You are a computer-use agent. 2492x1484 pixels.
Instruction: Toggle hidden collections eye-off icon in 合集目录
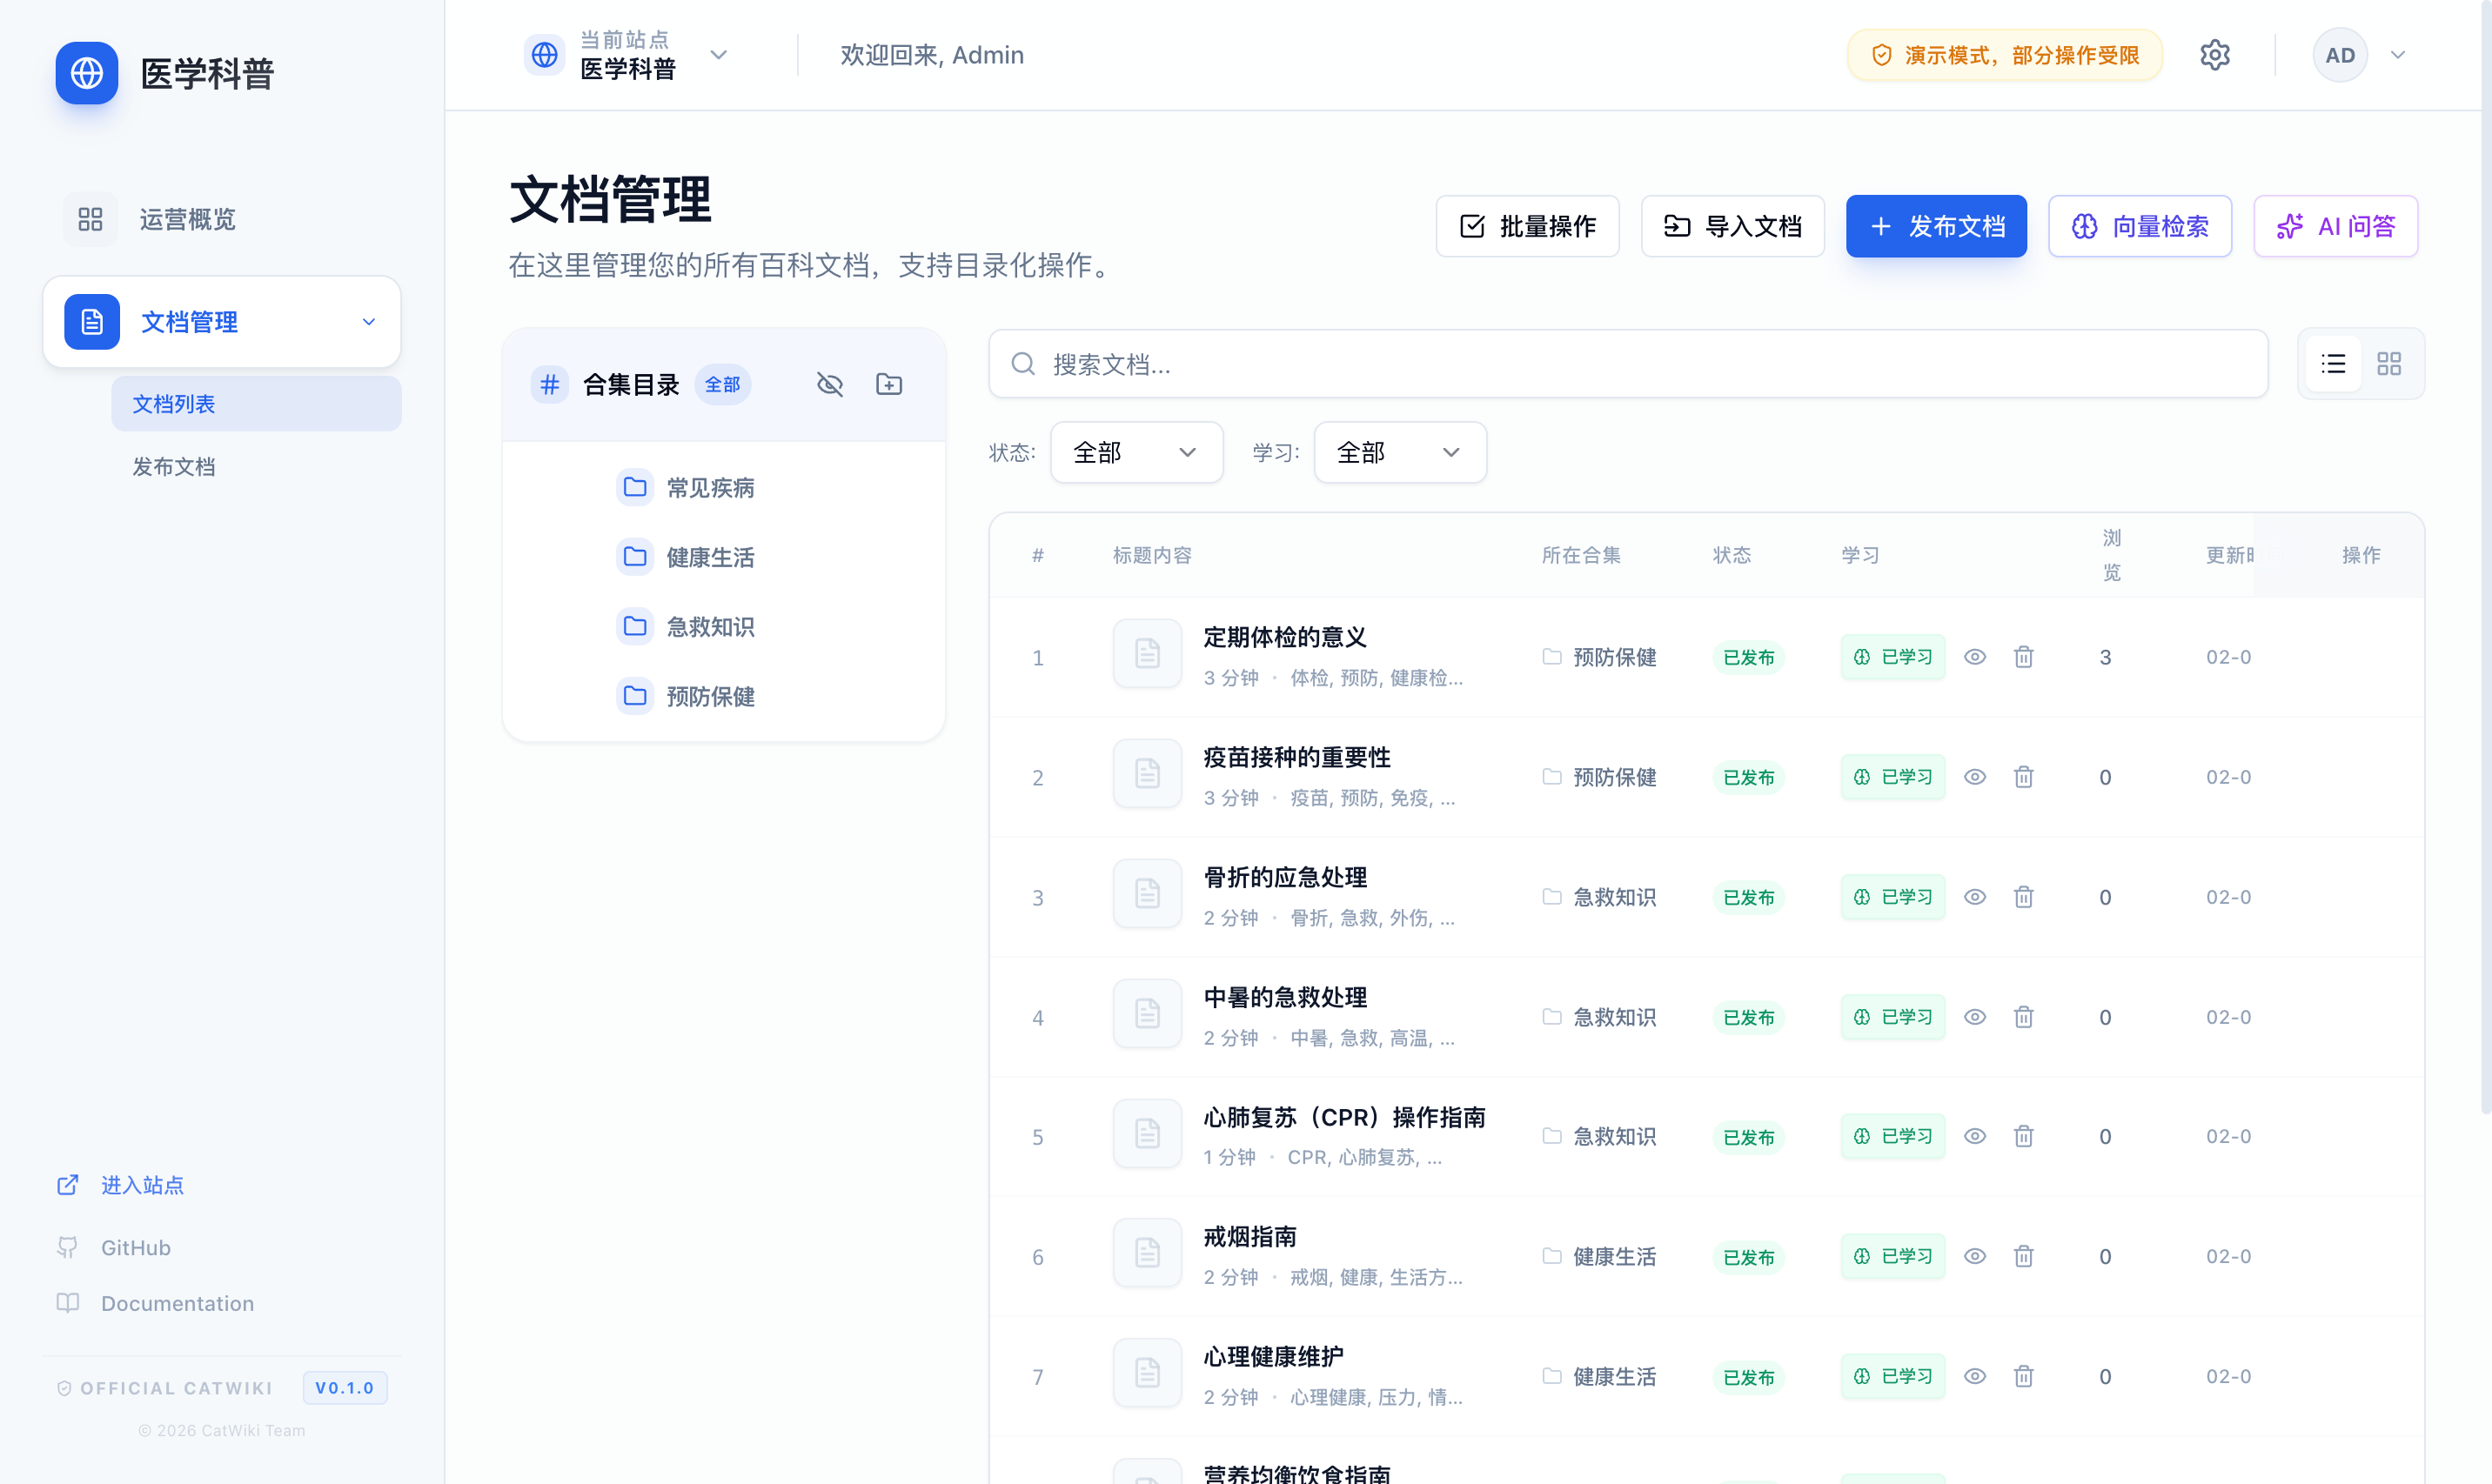pyautogui.click(x=829, y=384)
